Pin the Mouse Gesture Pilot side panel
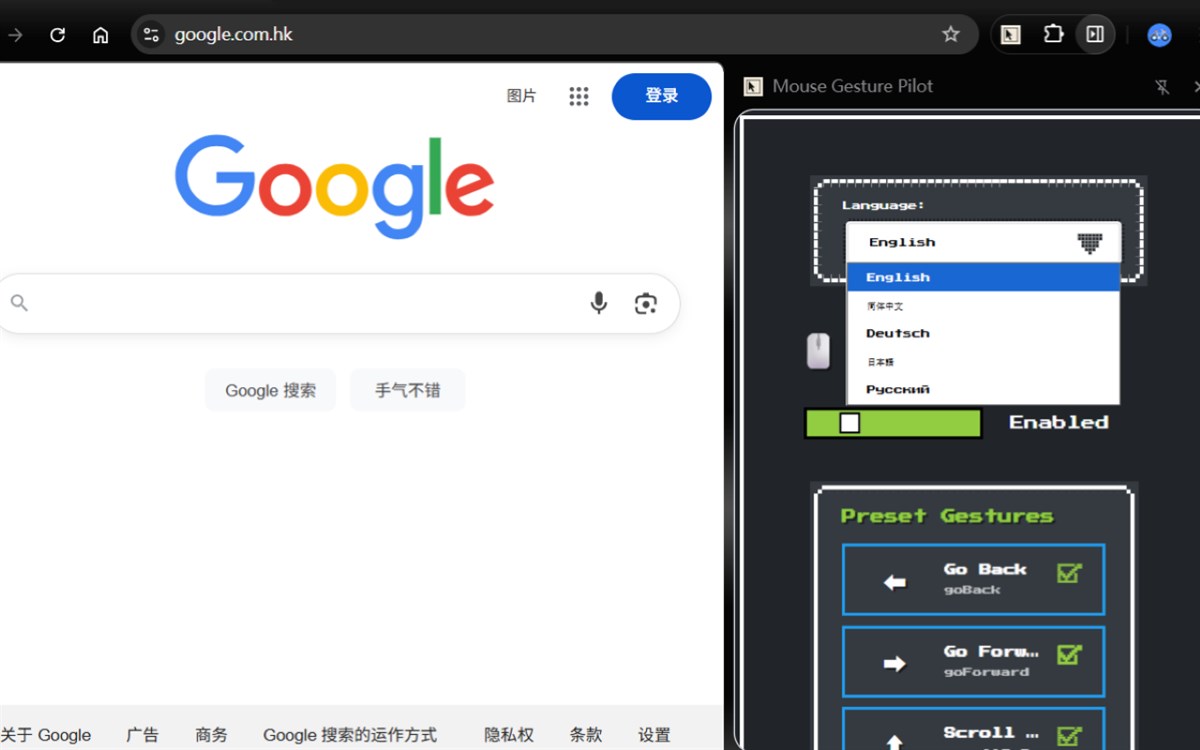 click(1162, 87)
